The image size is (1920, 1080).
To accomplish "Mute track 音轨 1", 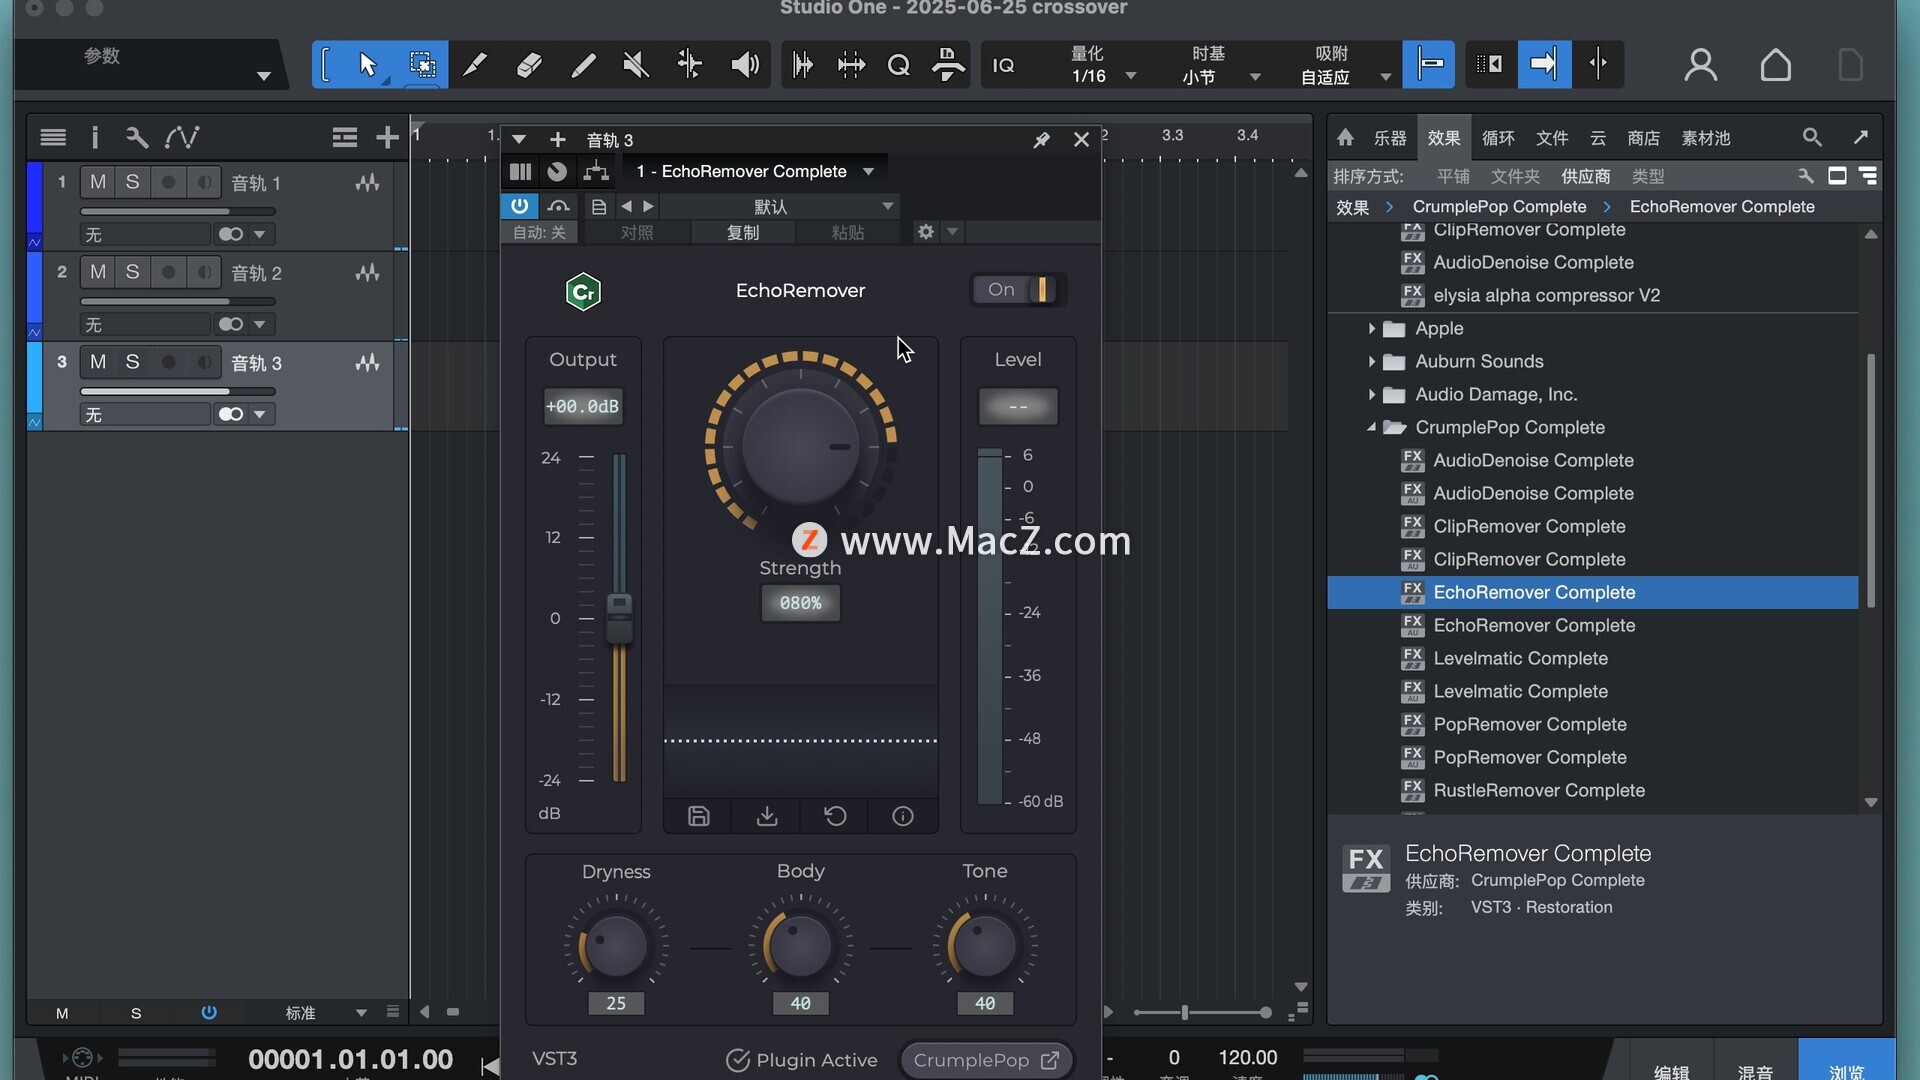I will click(97, 182).
